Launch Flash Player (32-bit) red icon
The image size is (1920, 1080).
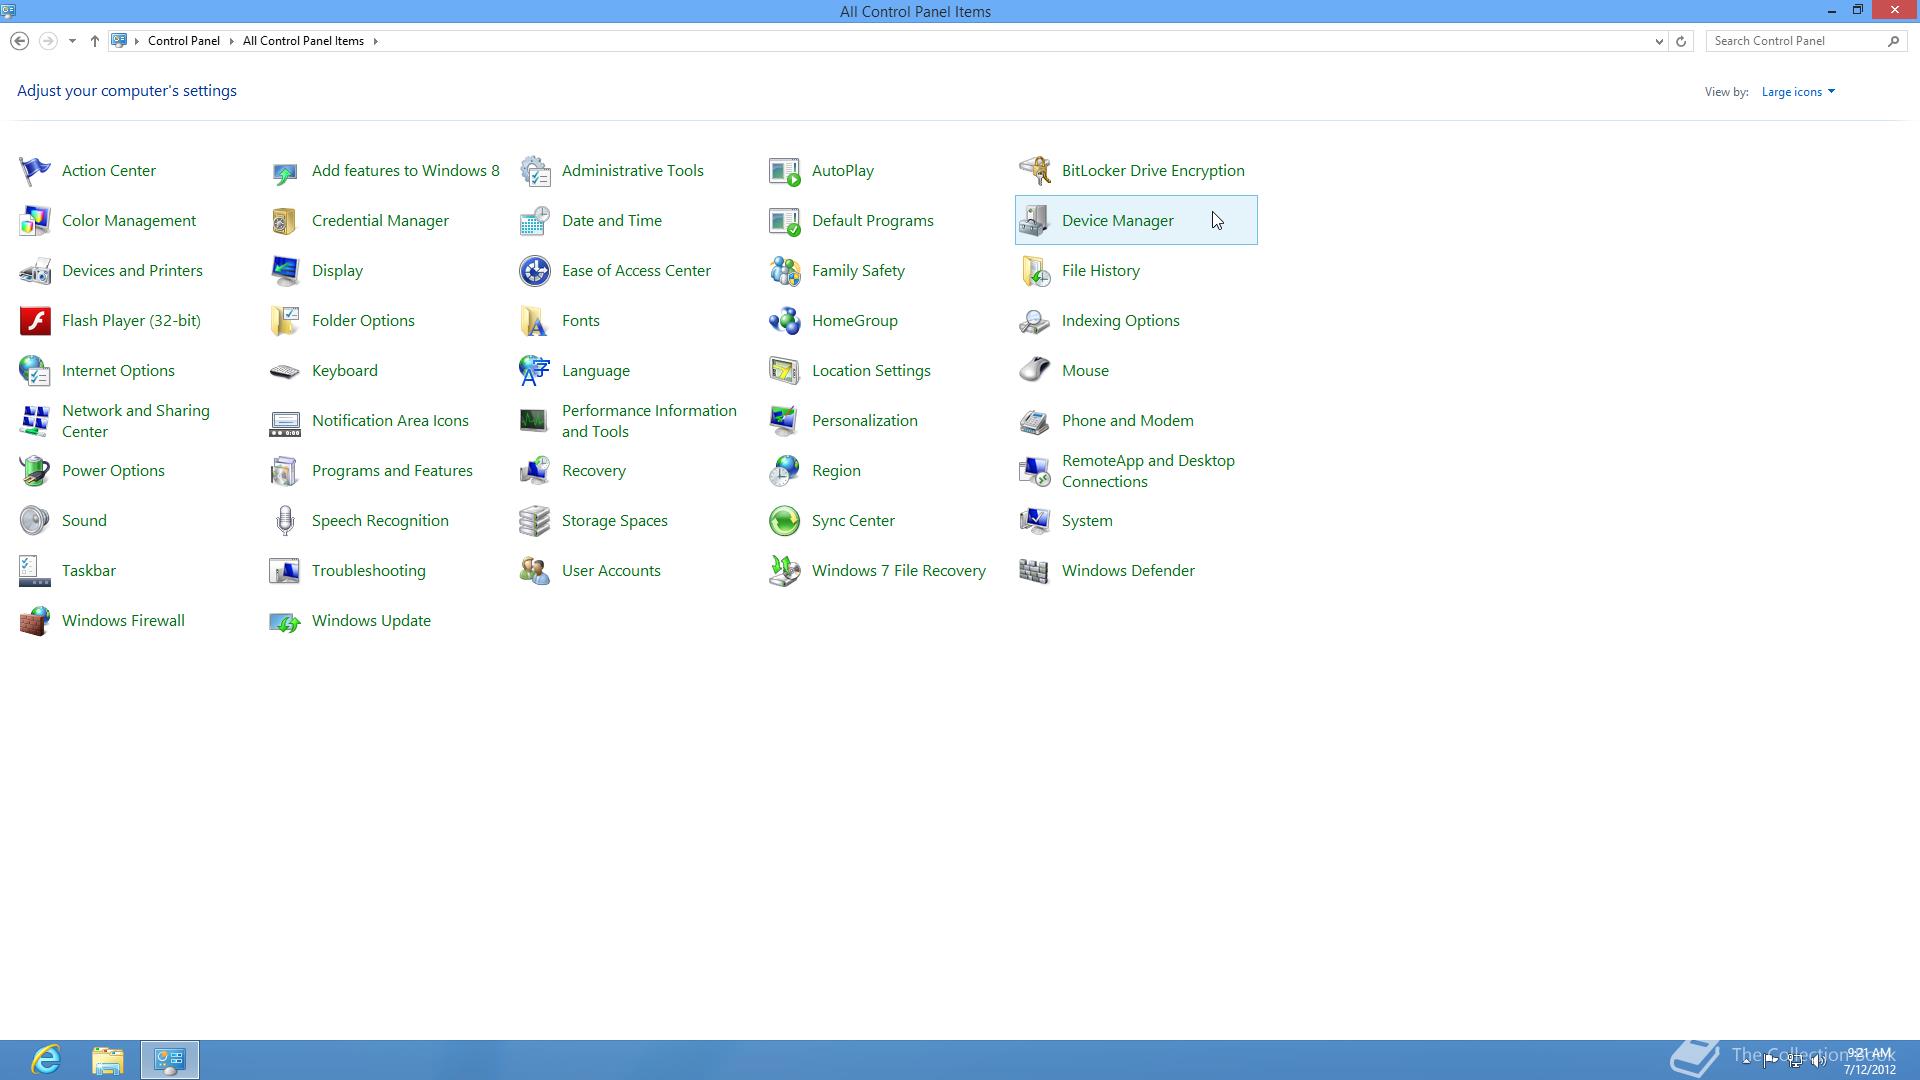coord(35,321)
